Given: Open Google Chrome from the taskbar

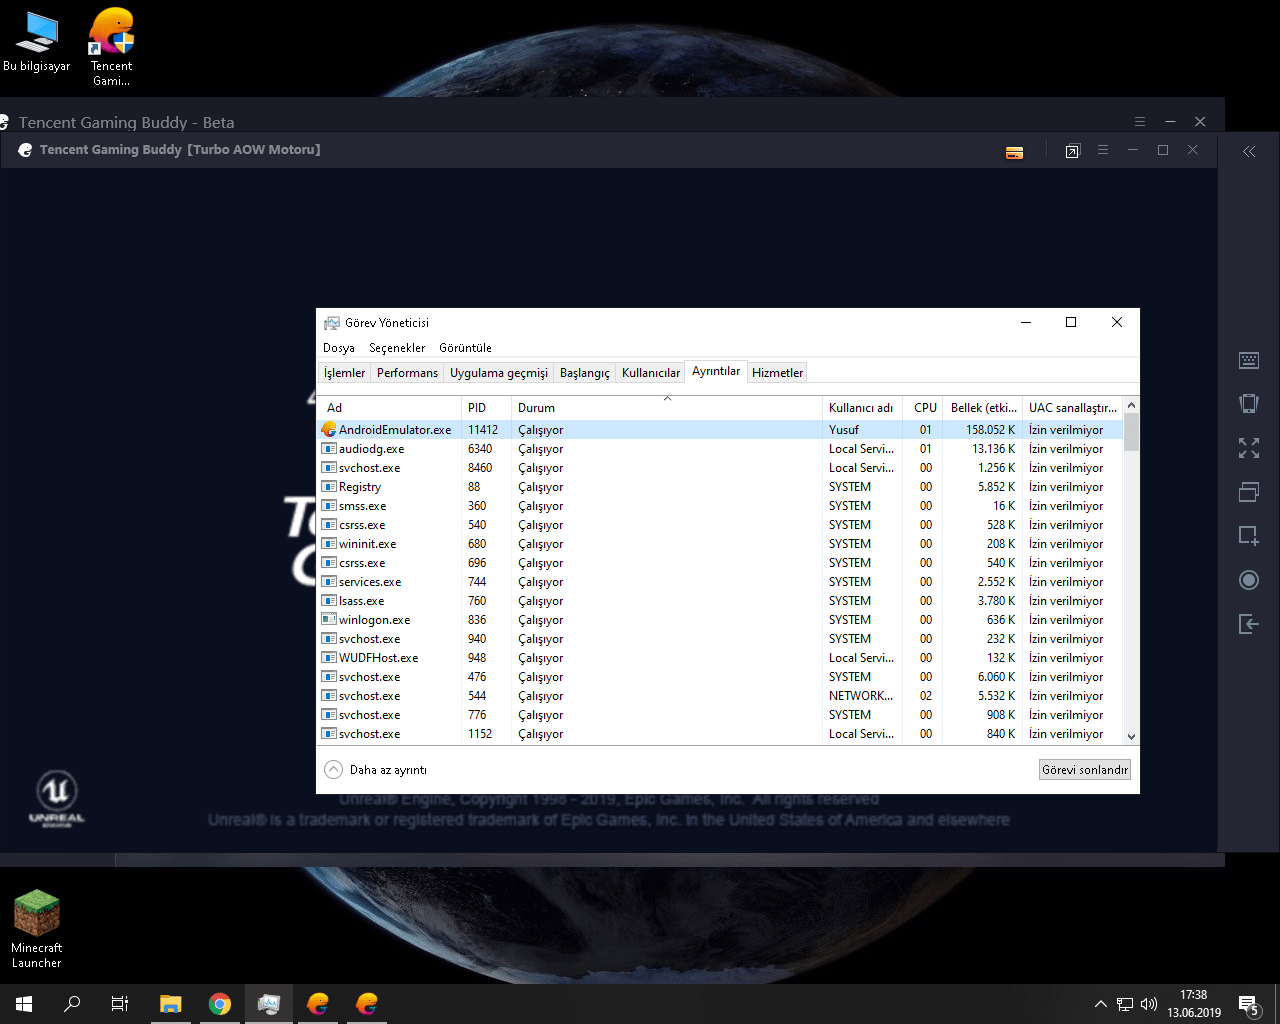Looking at the screenshot, I should (220, 1004).
